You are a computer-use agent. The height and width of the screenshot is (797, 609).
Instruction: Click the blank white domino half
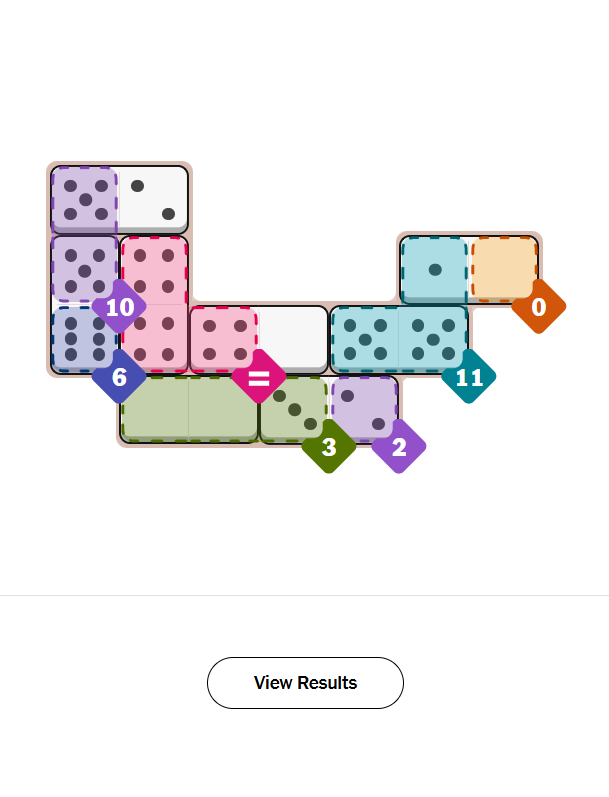coord(294,339)
